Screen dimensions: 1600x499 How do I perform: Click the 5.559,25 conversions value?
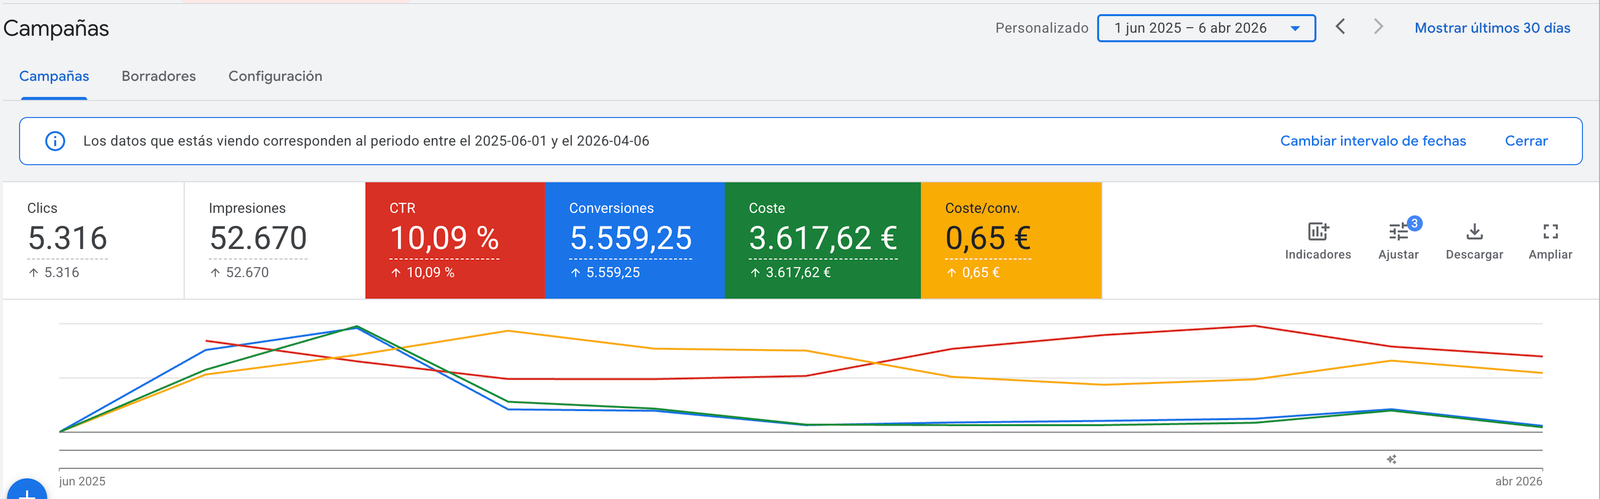[x=631, y=238]
